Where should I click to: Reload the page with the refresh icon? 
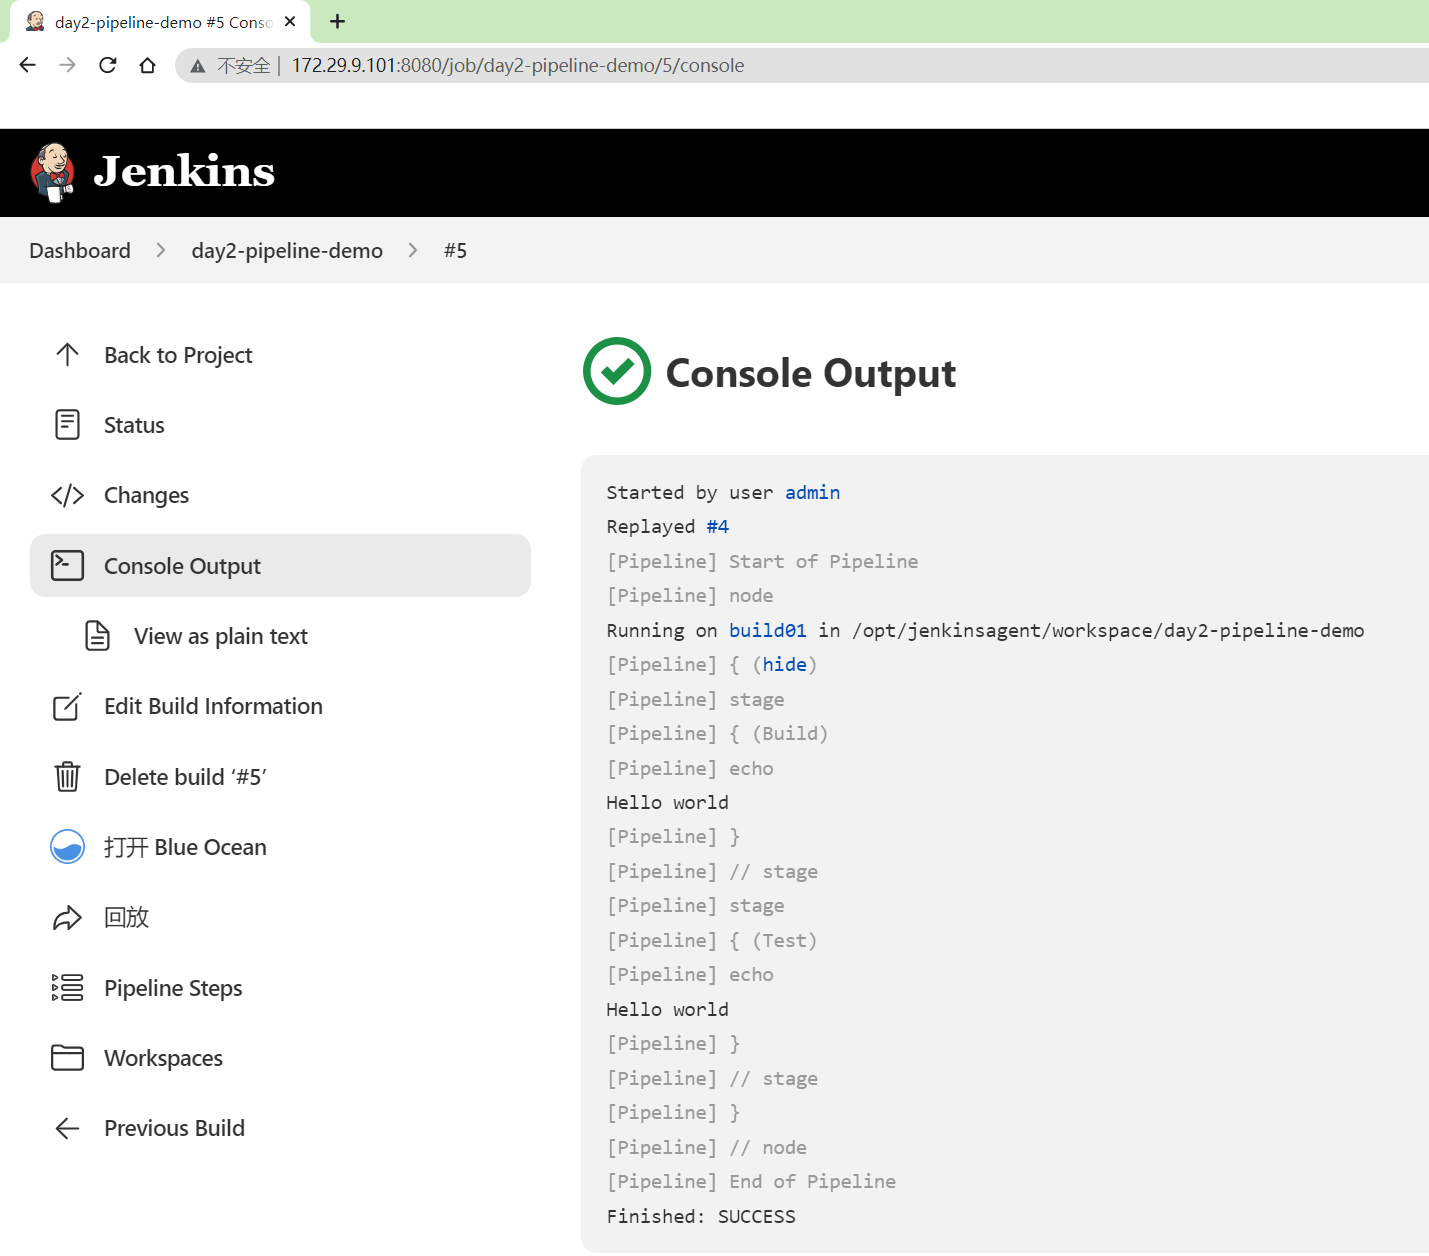click(x=107, y=65)
